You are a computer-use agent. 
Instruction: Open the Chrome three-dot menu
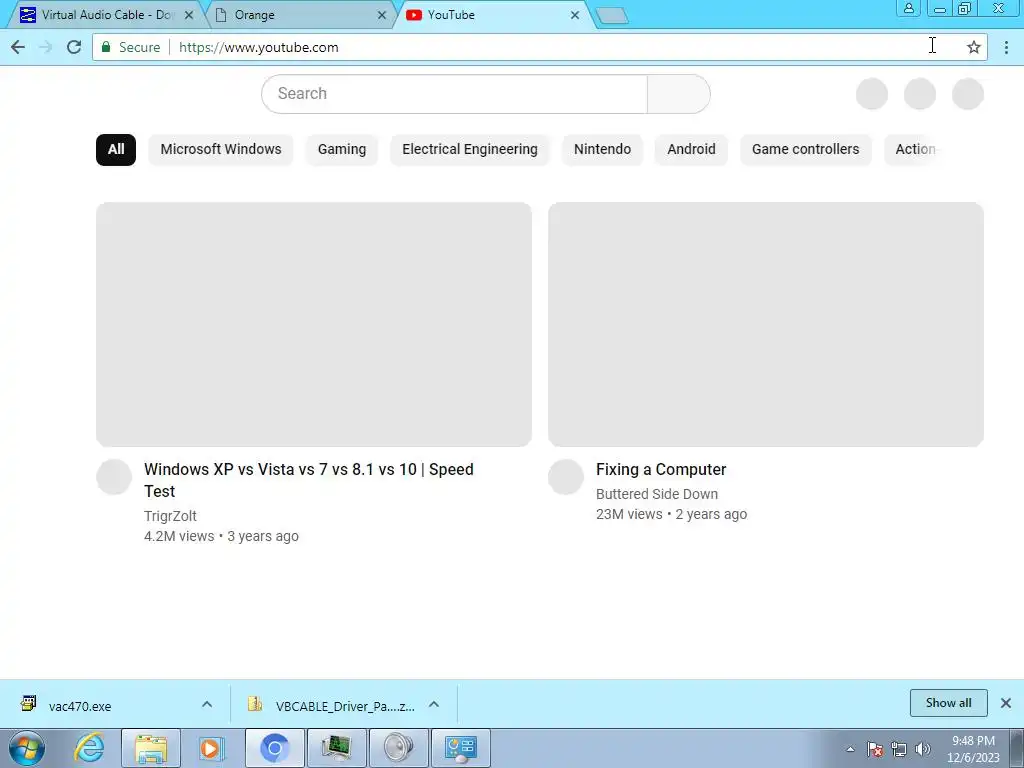1006,47
